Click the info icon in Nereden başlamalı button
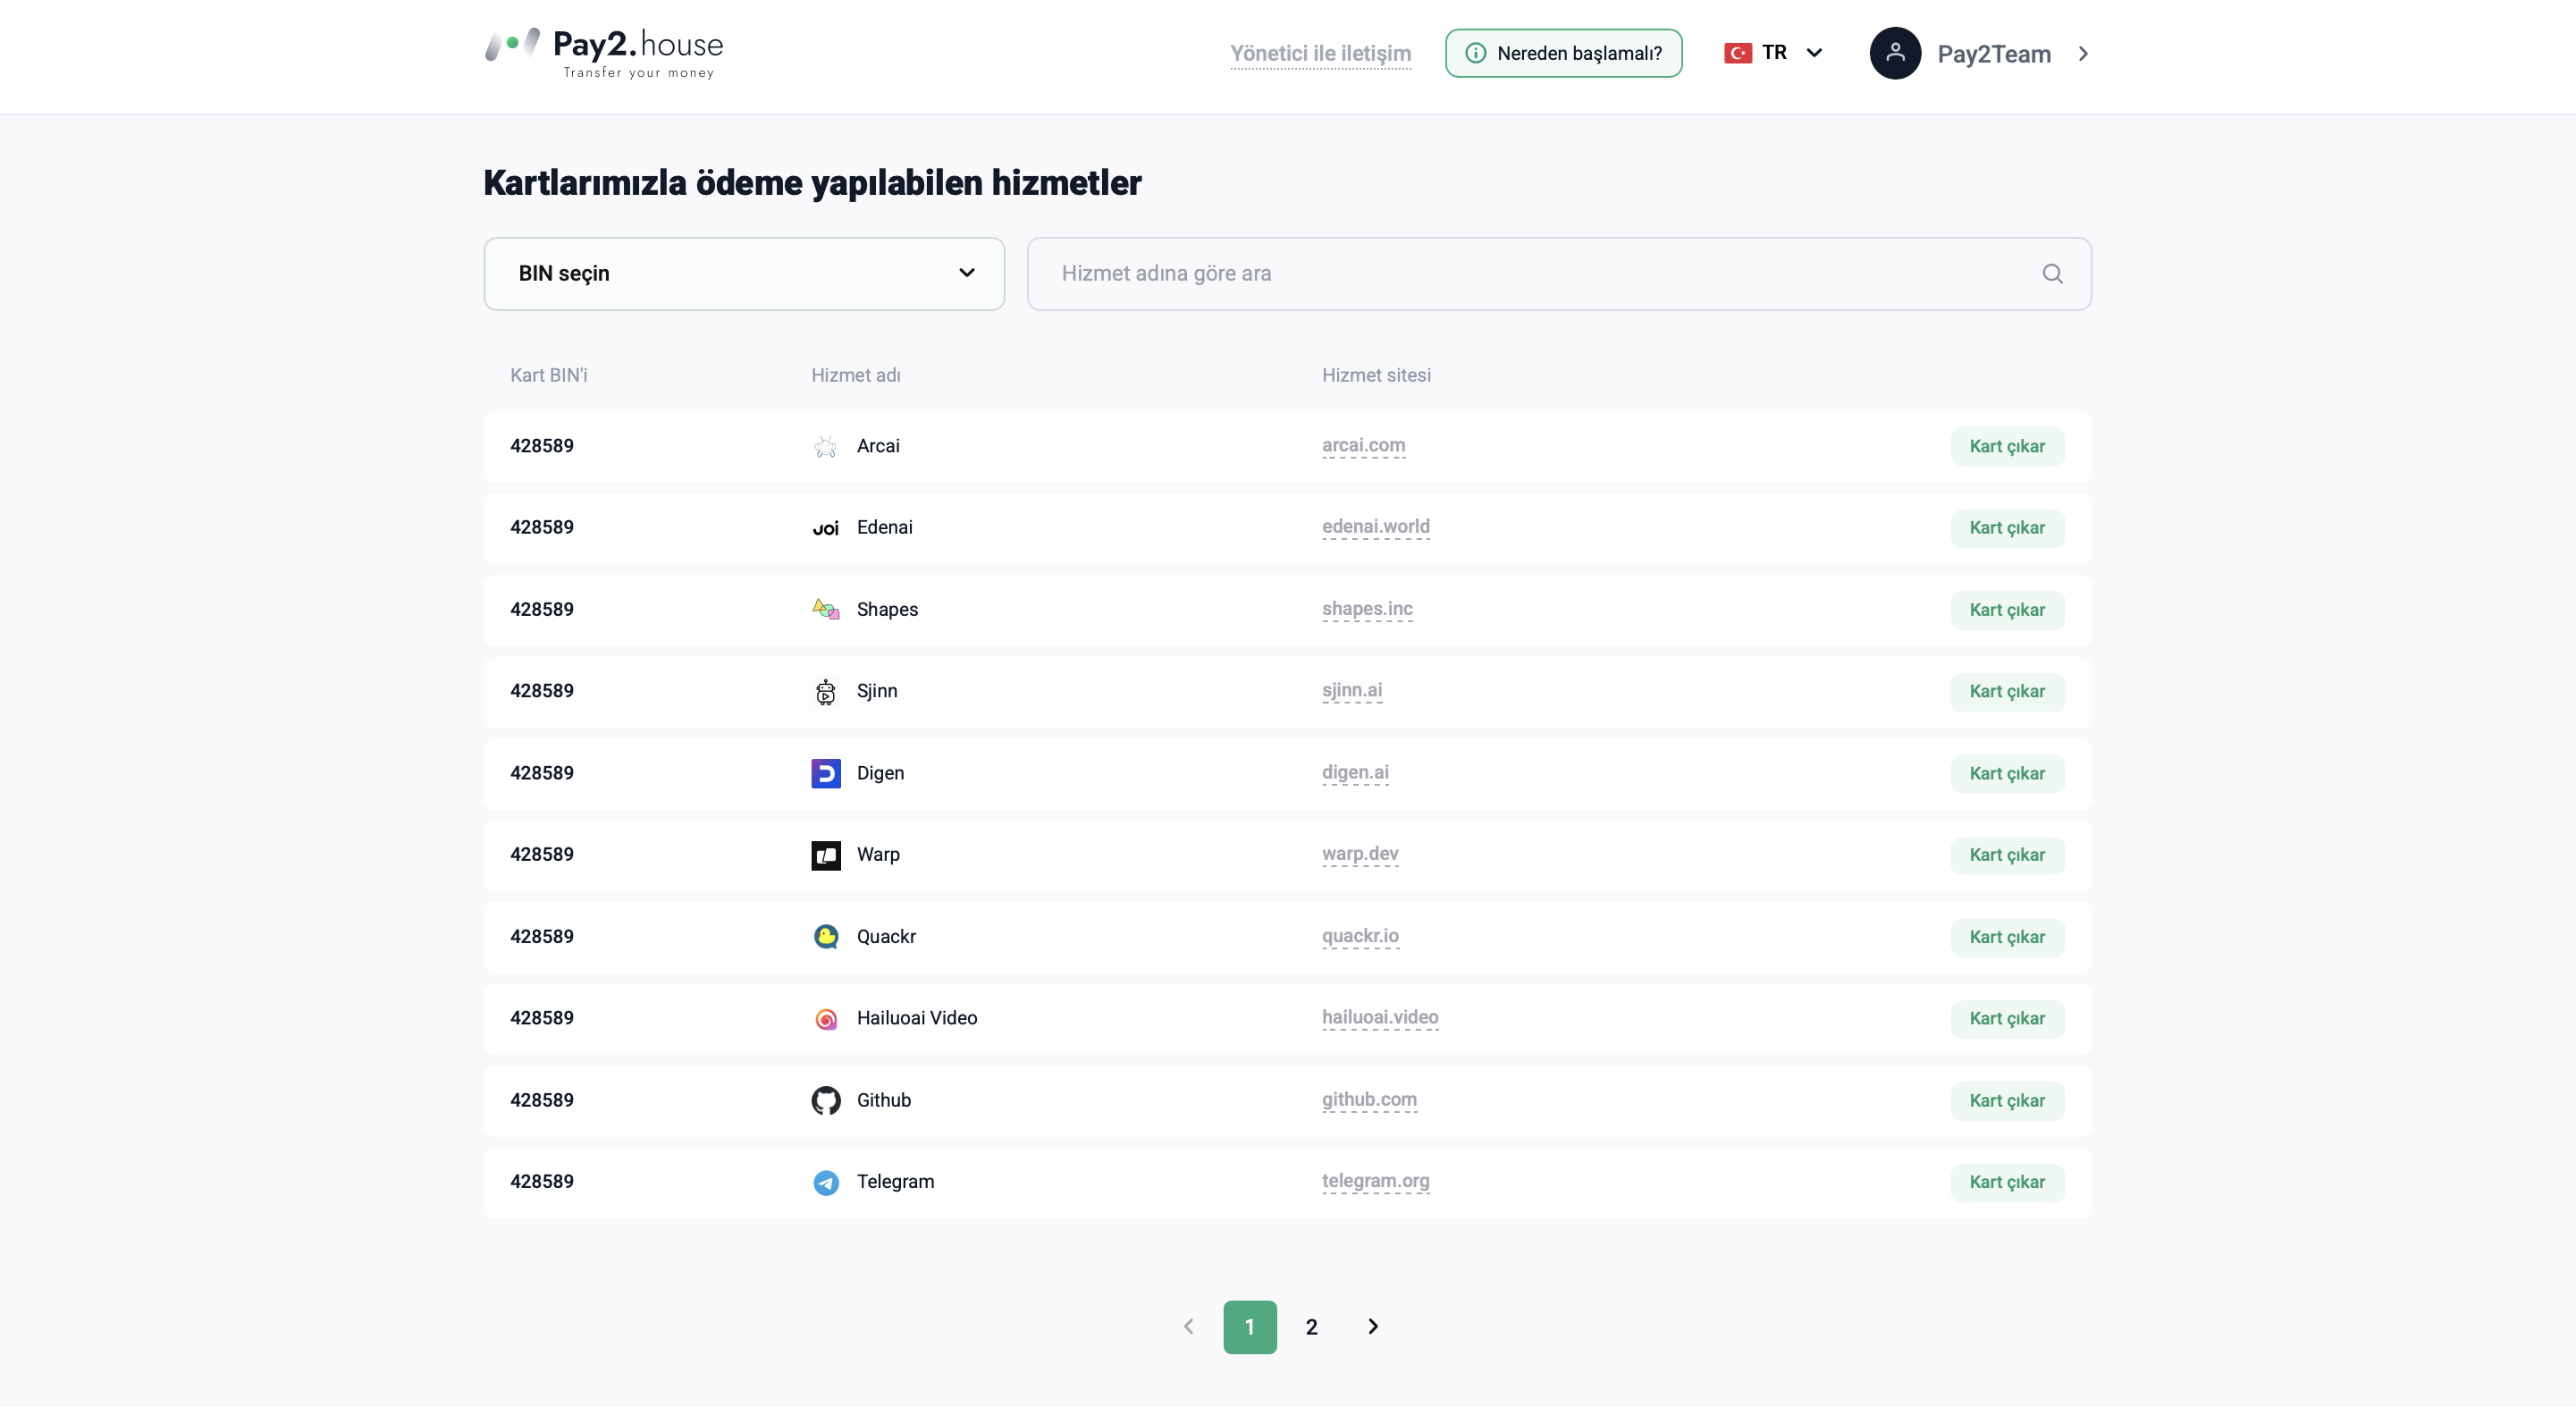The width and height of the screenshot is (2576, 1407). [1475, 53]
